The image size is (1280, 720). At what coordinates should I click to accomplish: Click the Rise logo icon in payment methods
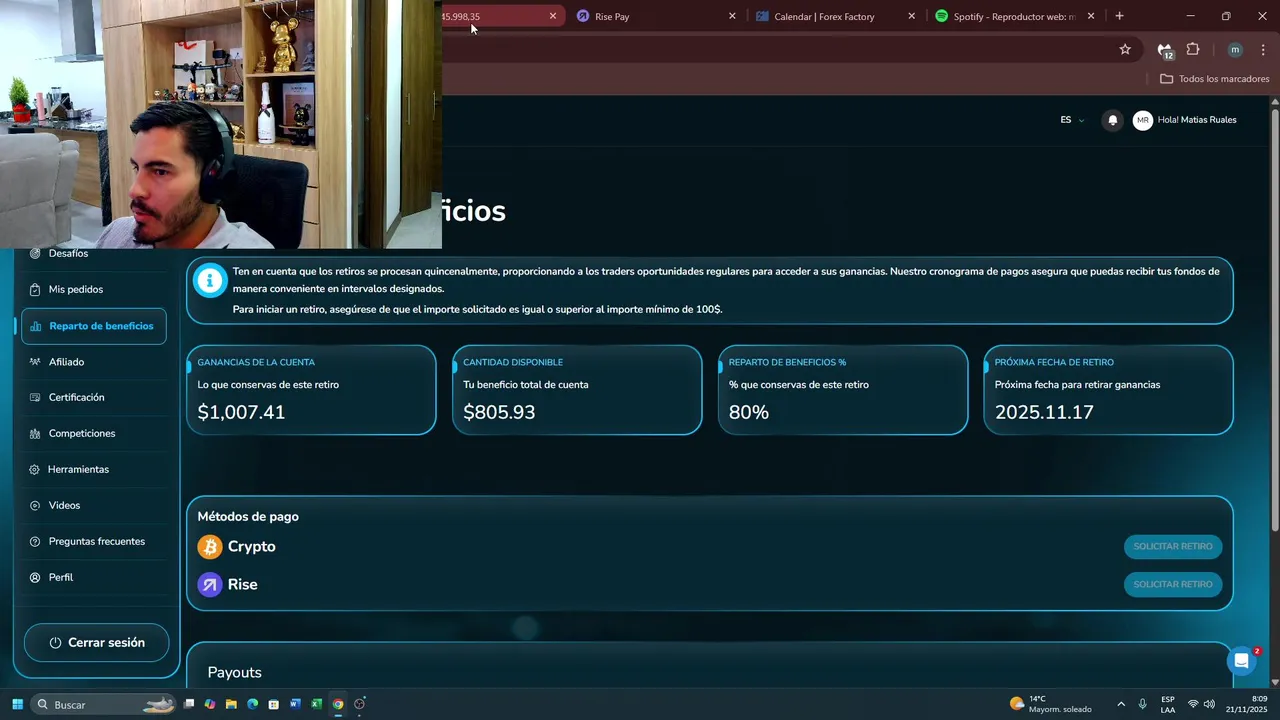(210, 584)
